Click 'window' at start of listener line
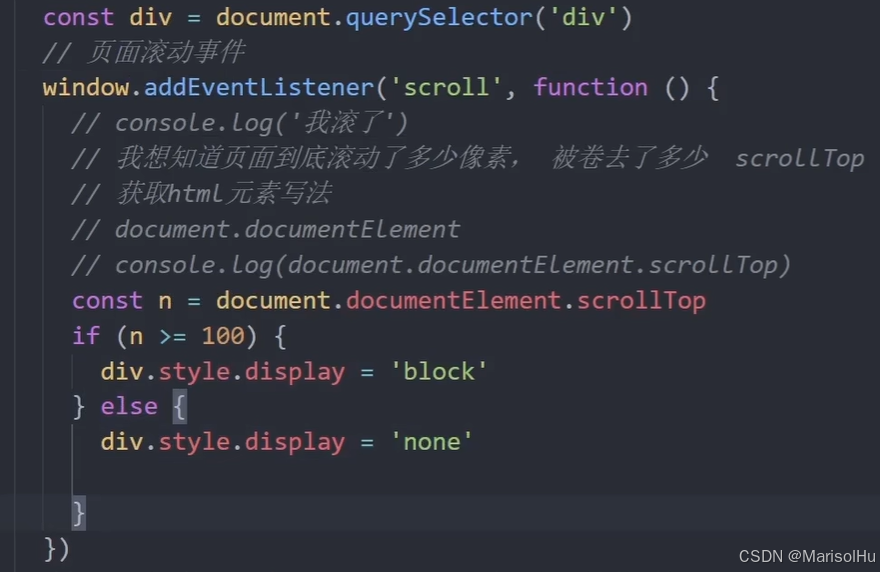This screenshot has width=880, height=572. coord(86,87)
